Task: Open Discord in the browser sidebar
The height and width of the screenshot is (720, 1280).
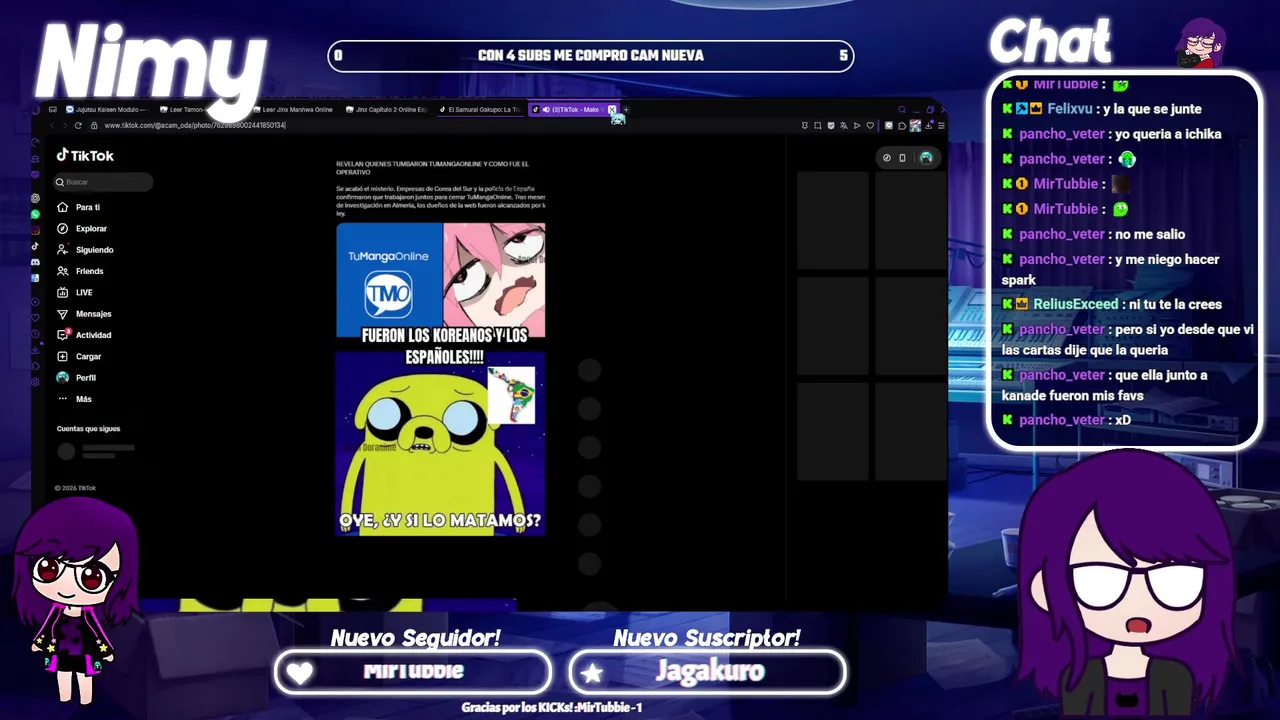Action: pos(35,262)
